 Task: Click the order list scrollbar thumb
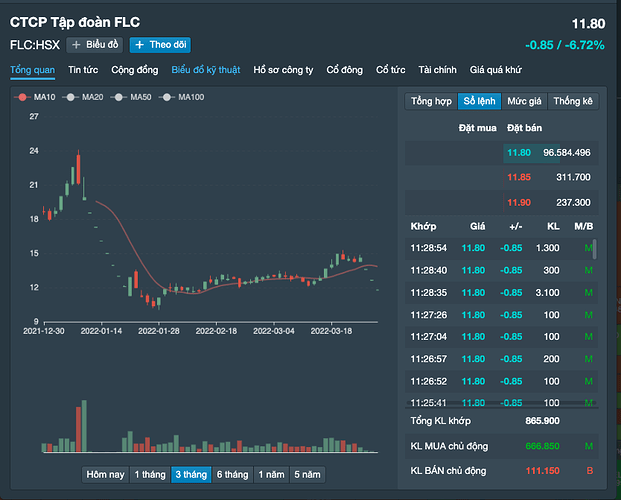(595, 249)
